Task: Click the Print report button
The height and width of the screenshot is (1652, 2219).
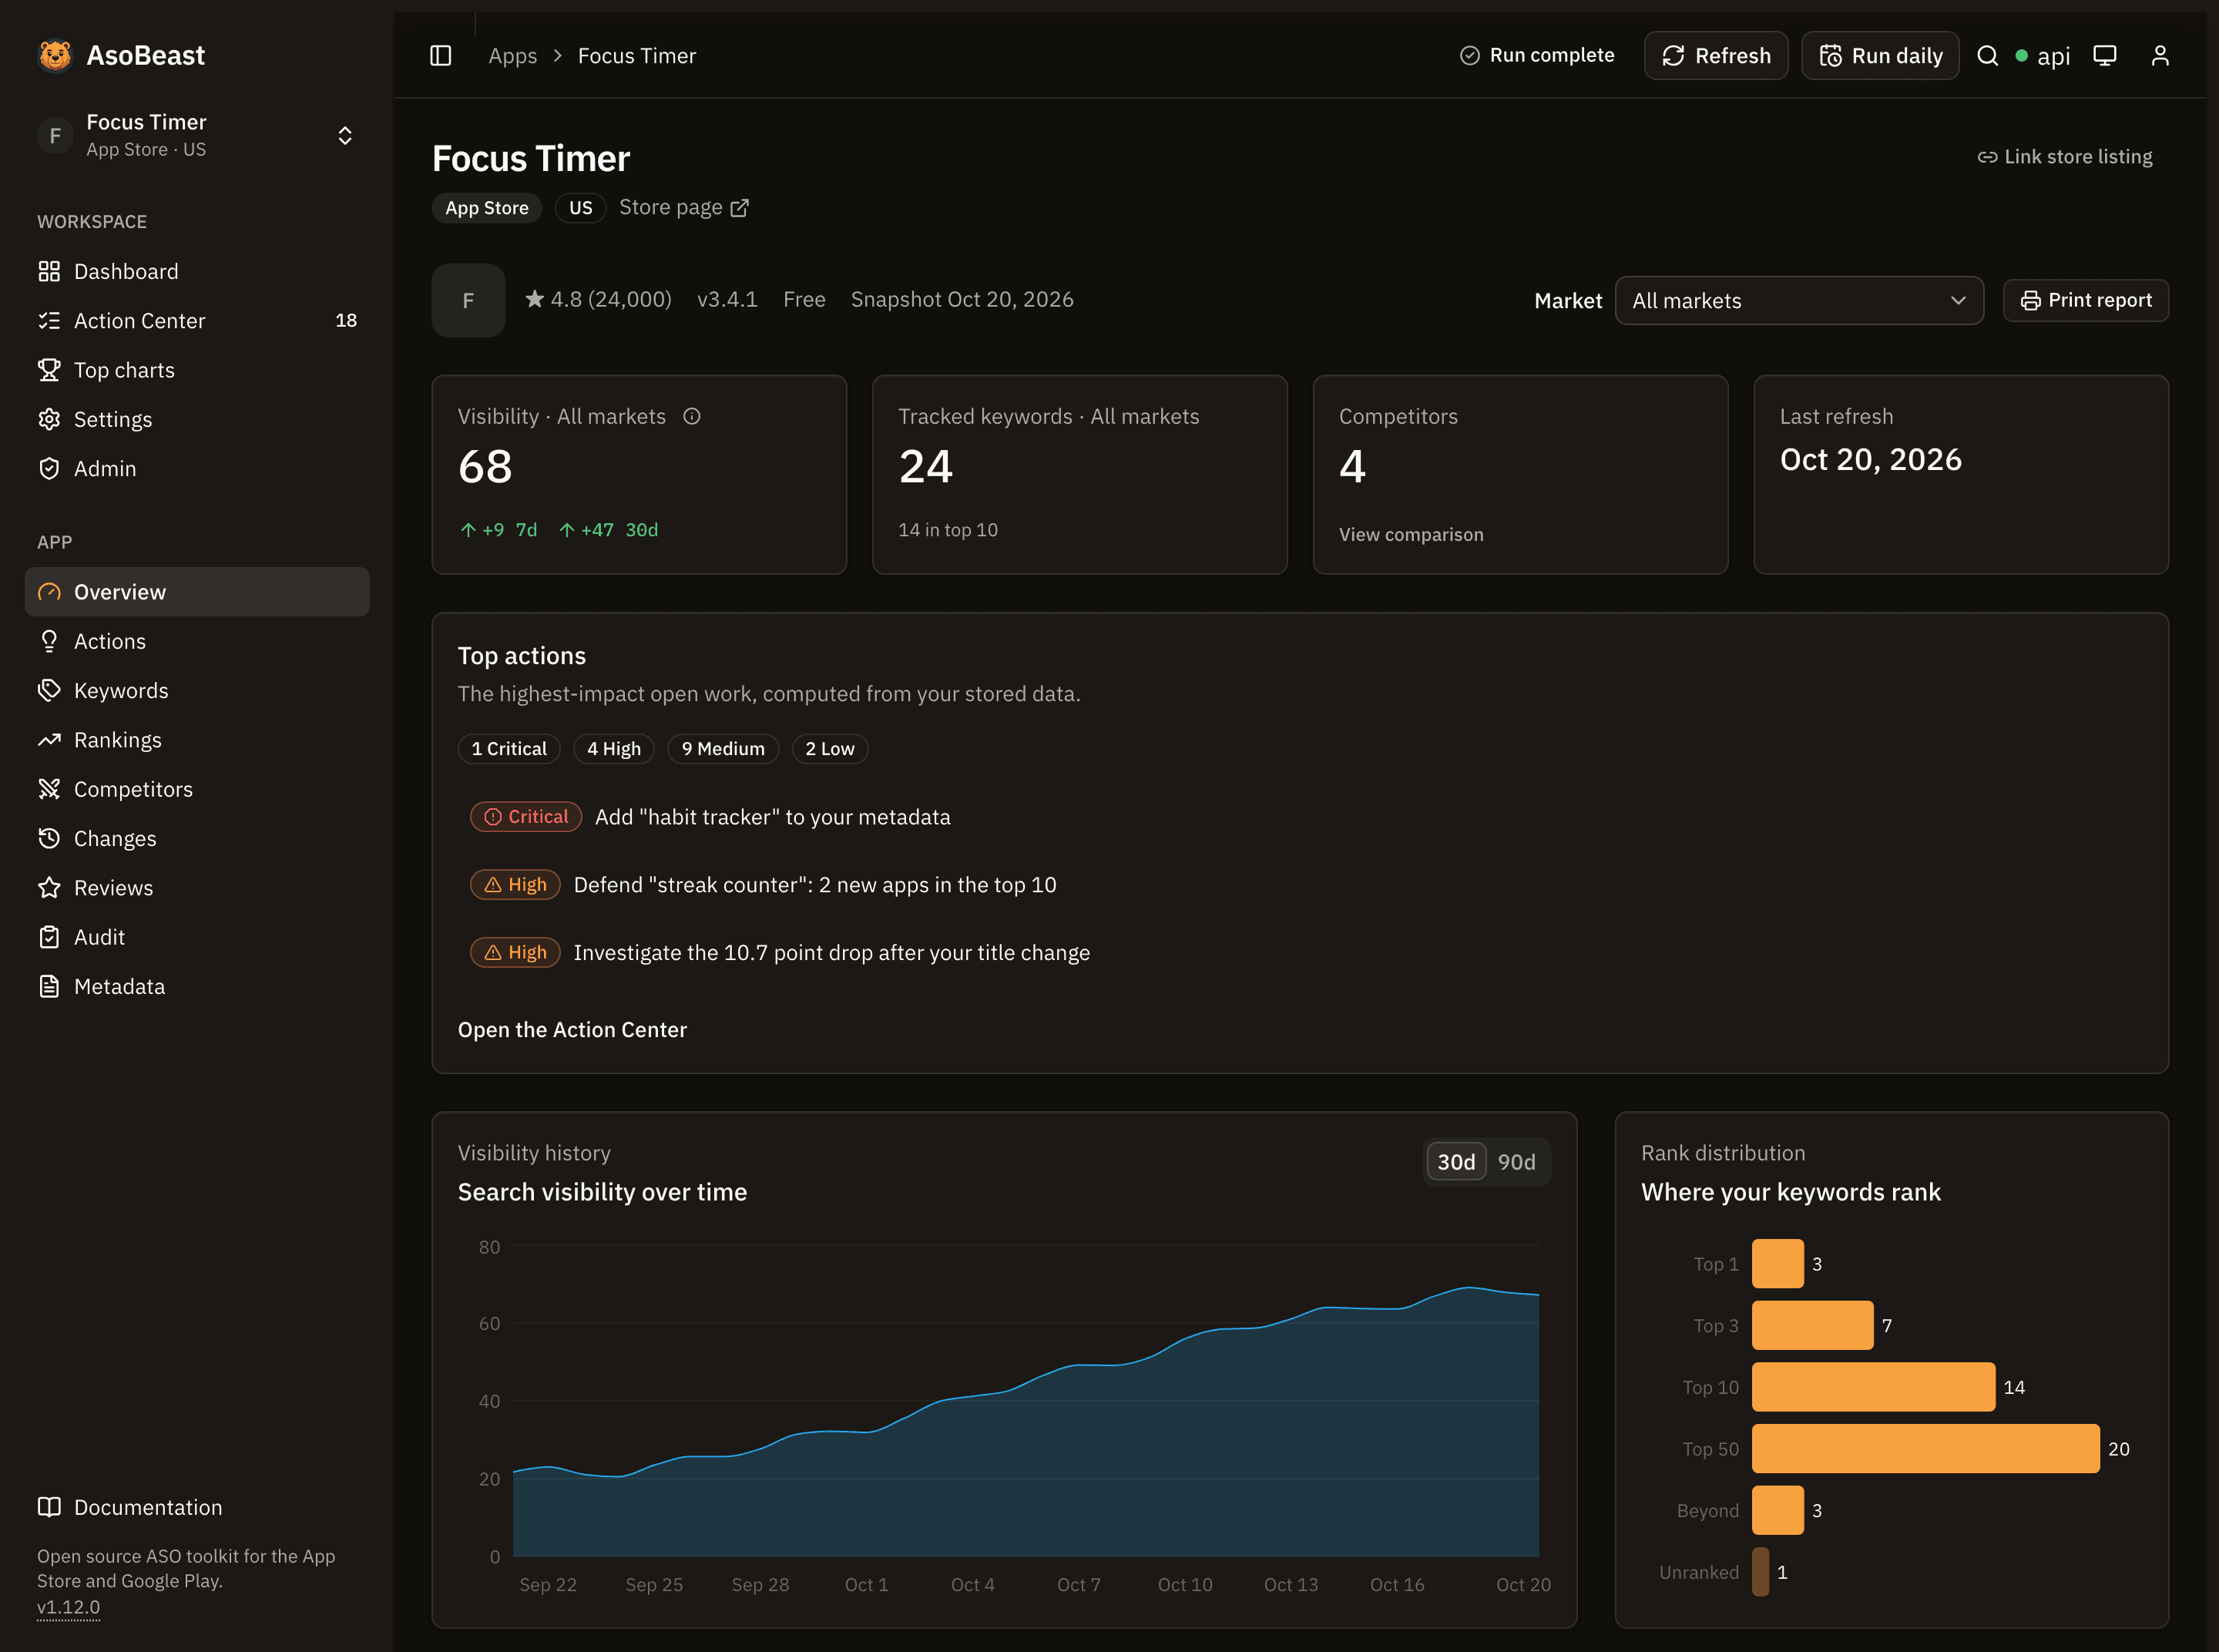Action: click(x=2086, y=300)
